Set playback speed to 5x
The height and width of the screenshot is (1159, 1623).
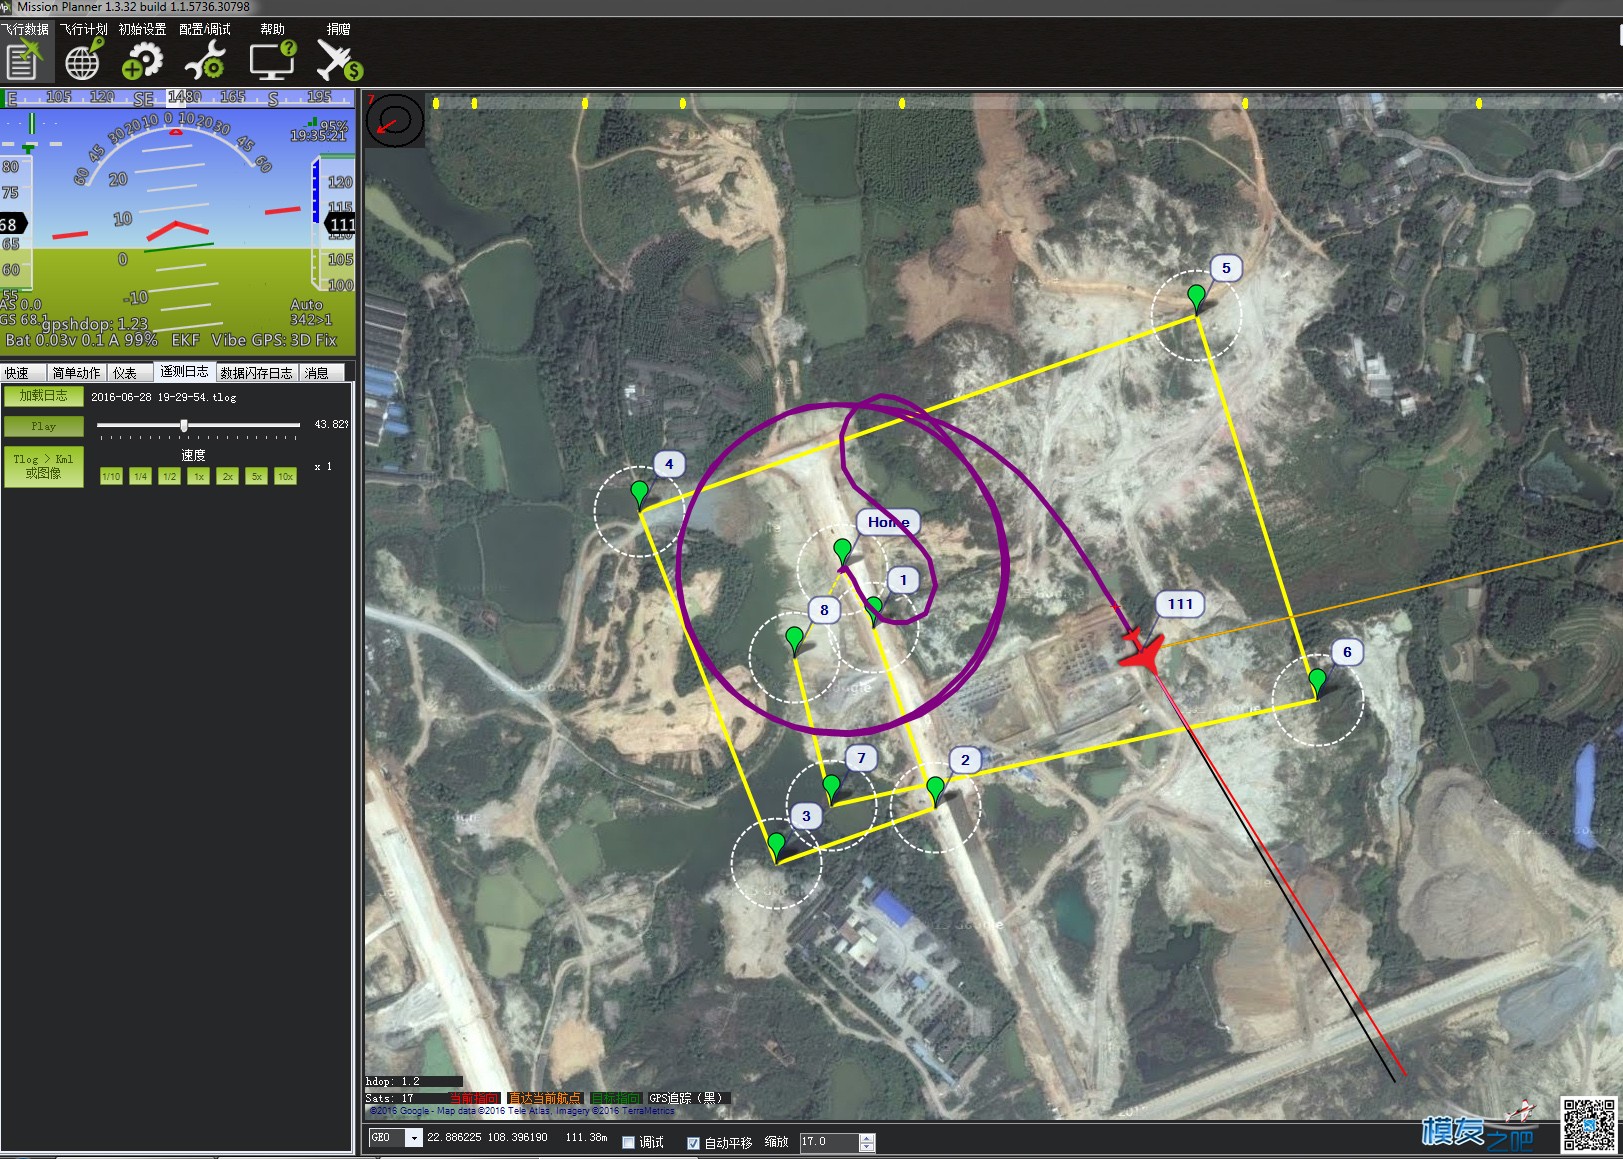pos(256,476)
